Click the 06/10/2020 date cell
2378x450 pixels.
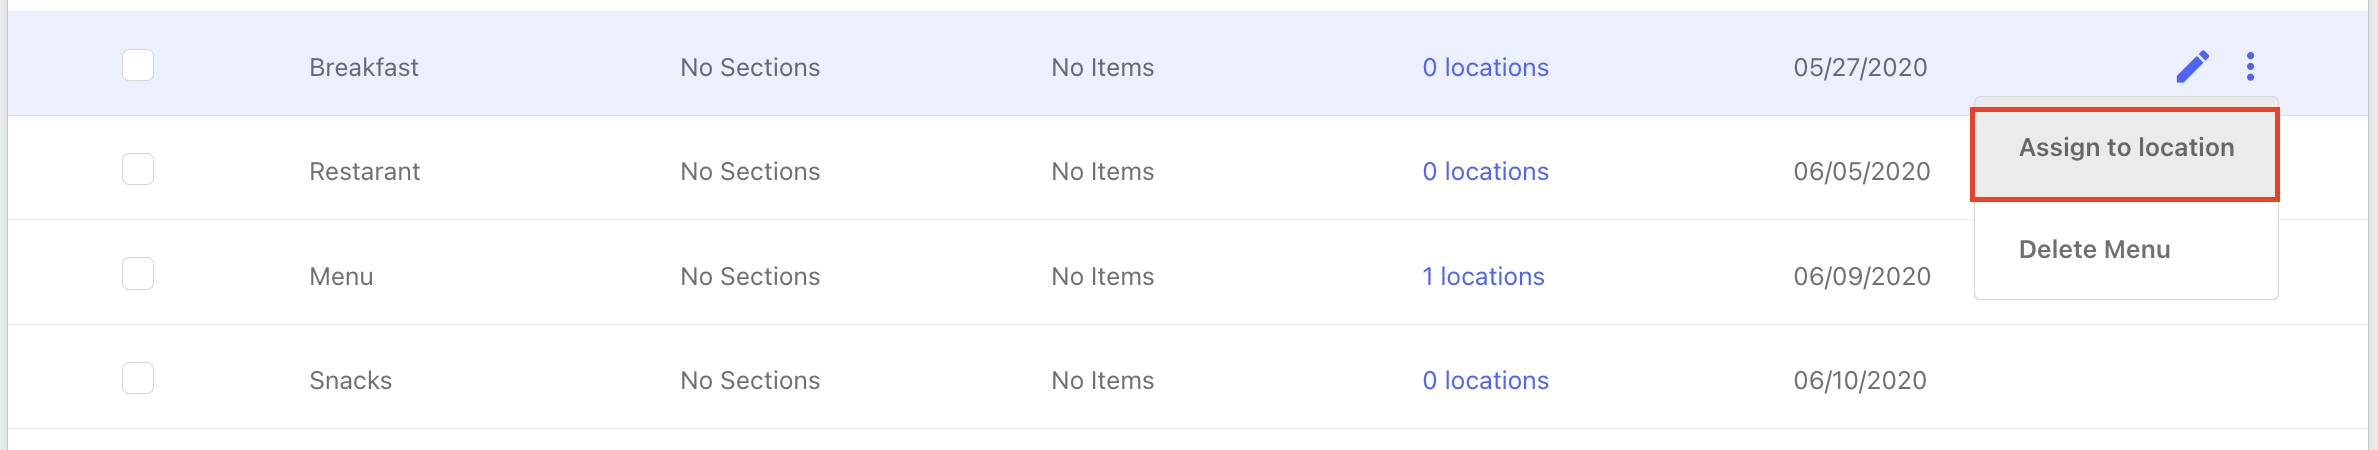point(1860,381)
